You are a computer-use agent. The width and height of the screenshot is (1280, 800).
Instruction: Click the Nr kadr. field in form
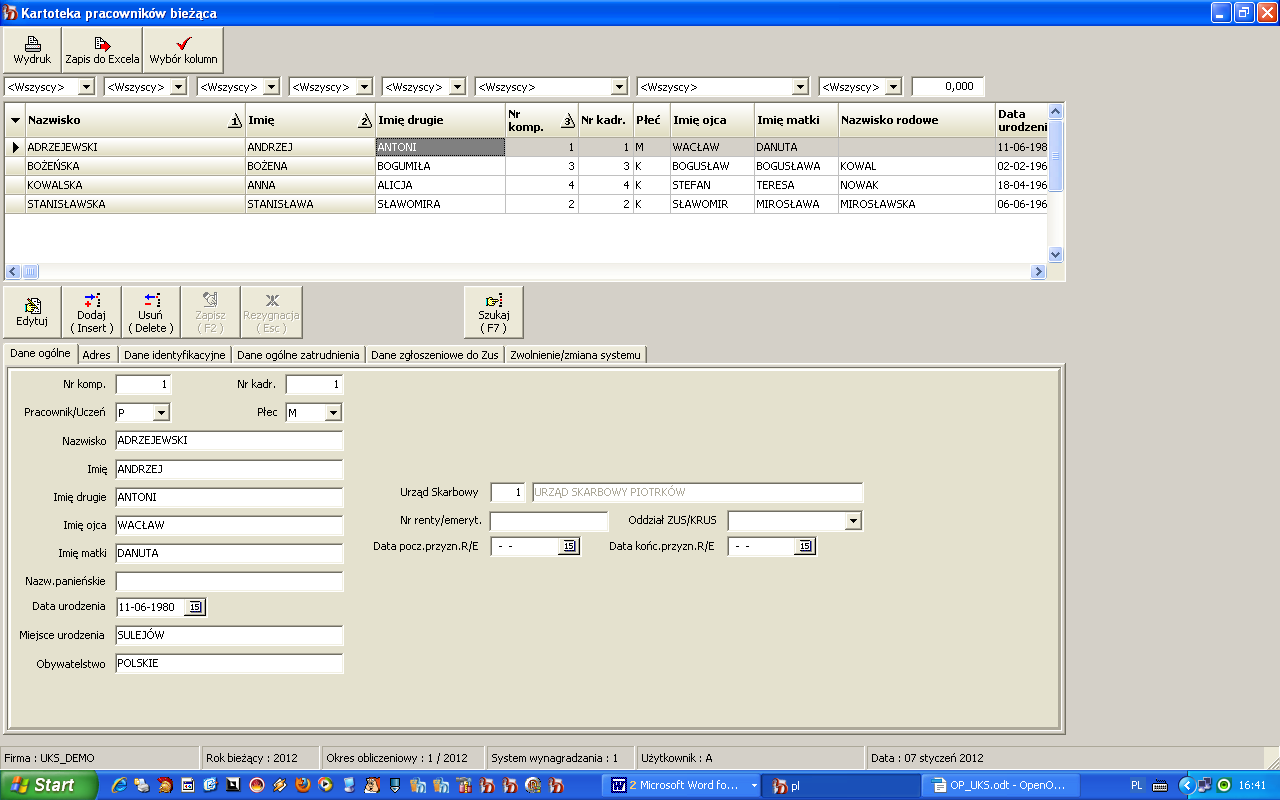[x=314, y=384]
